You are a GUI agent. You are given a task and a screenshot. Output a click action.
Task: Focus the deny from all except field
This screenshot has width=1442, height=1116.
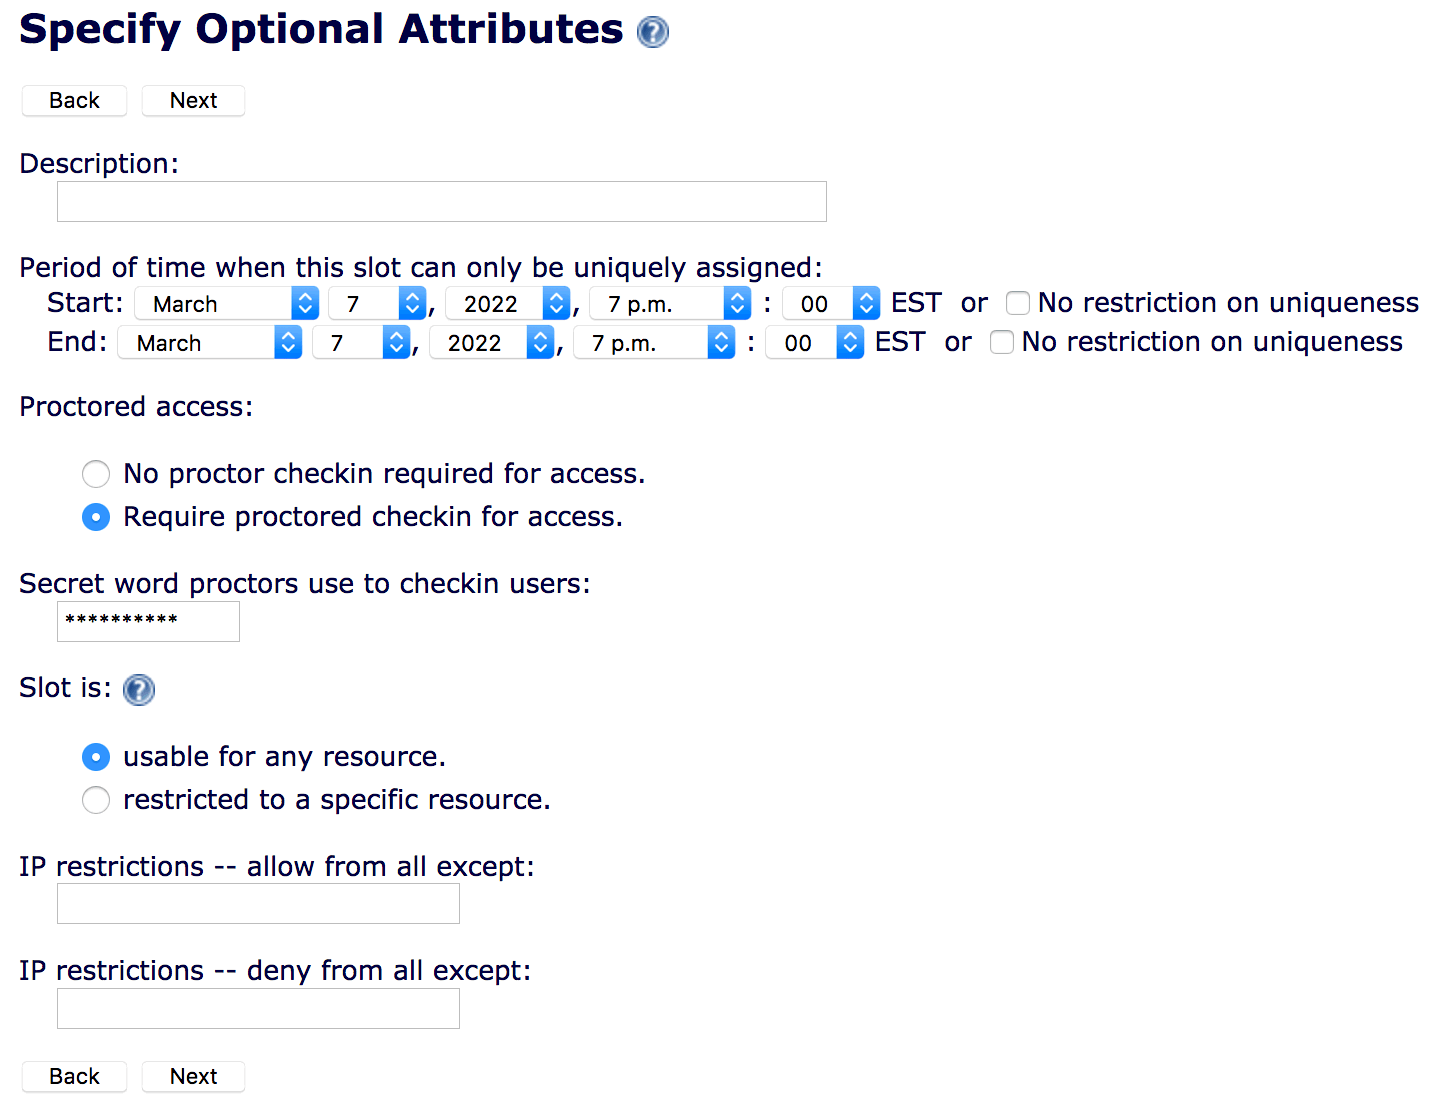pyautogui.click(x=258, y=1008)
